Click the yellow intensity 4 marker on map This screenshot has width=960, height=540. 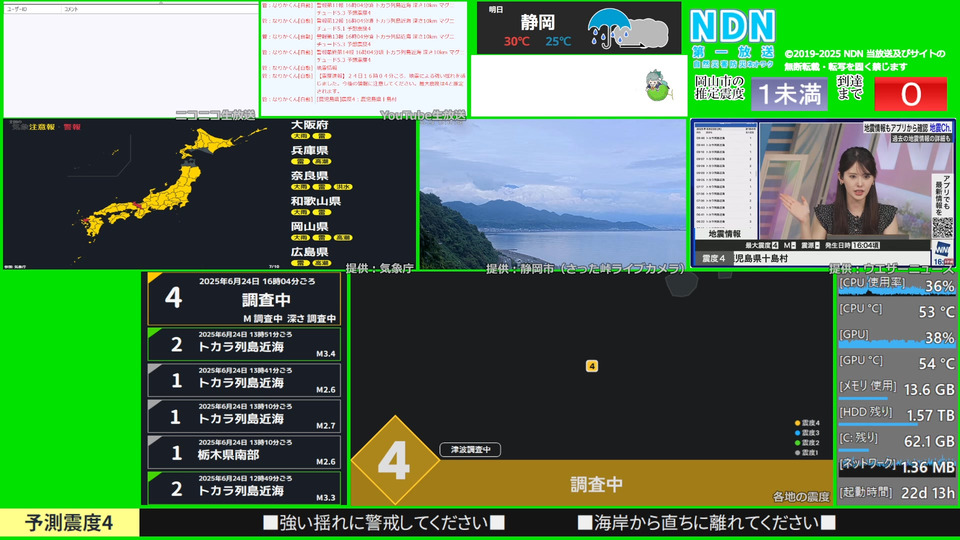pos(591,366)
